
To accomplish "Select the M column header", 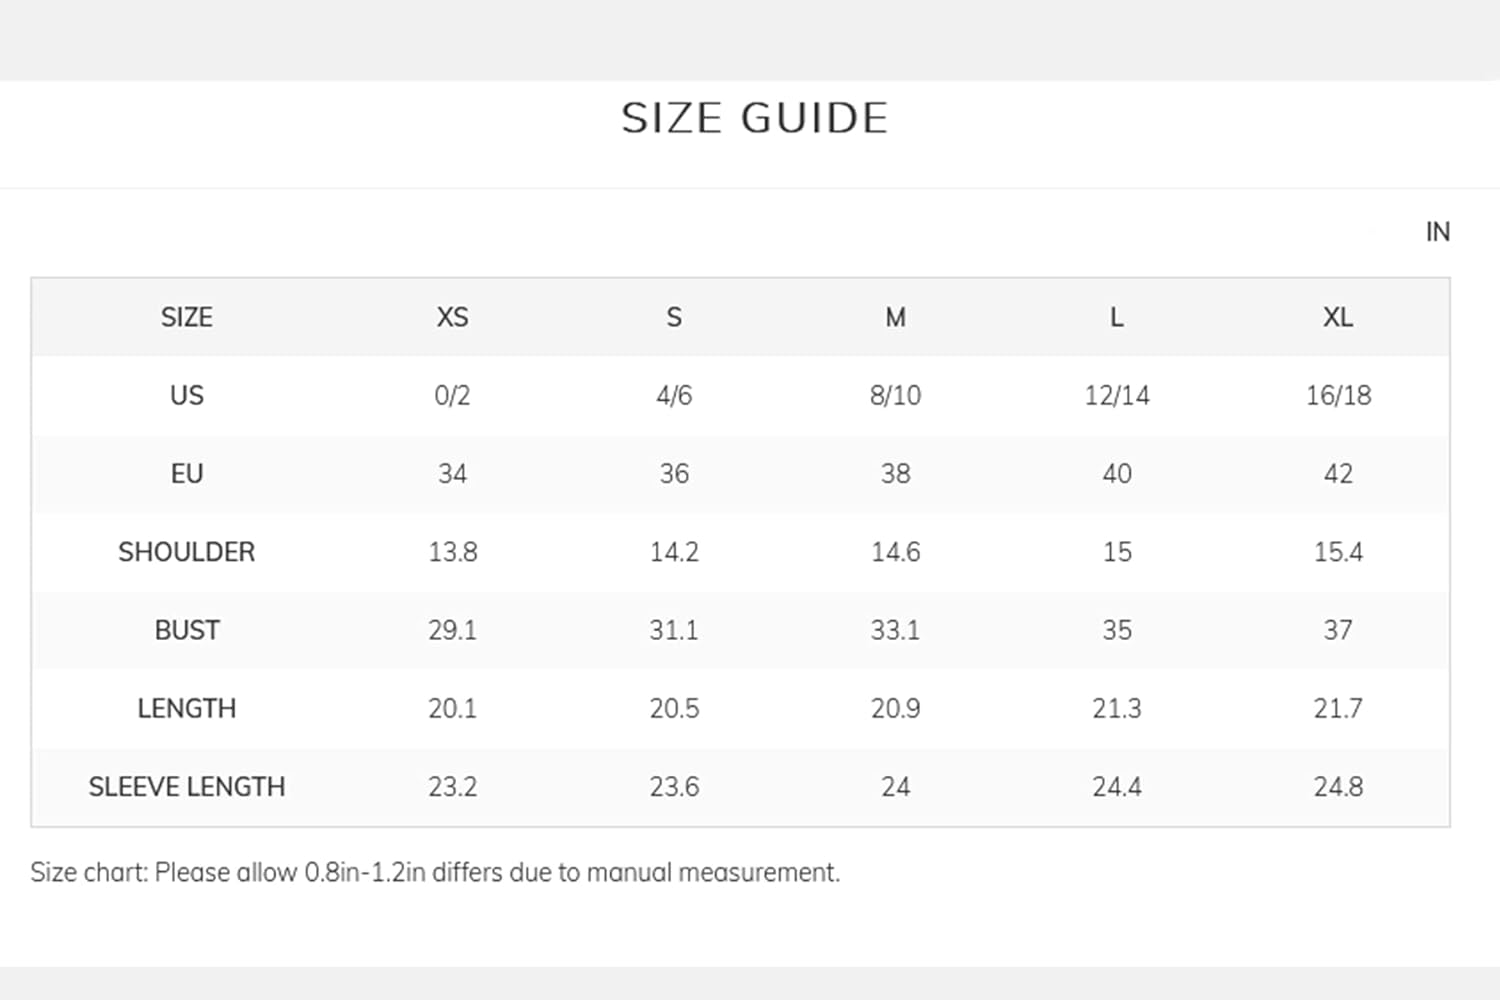I will click(x=895, y=317).
